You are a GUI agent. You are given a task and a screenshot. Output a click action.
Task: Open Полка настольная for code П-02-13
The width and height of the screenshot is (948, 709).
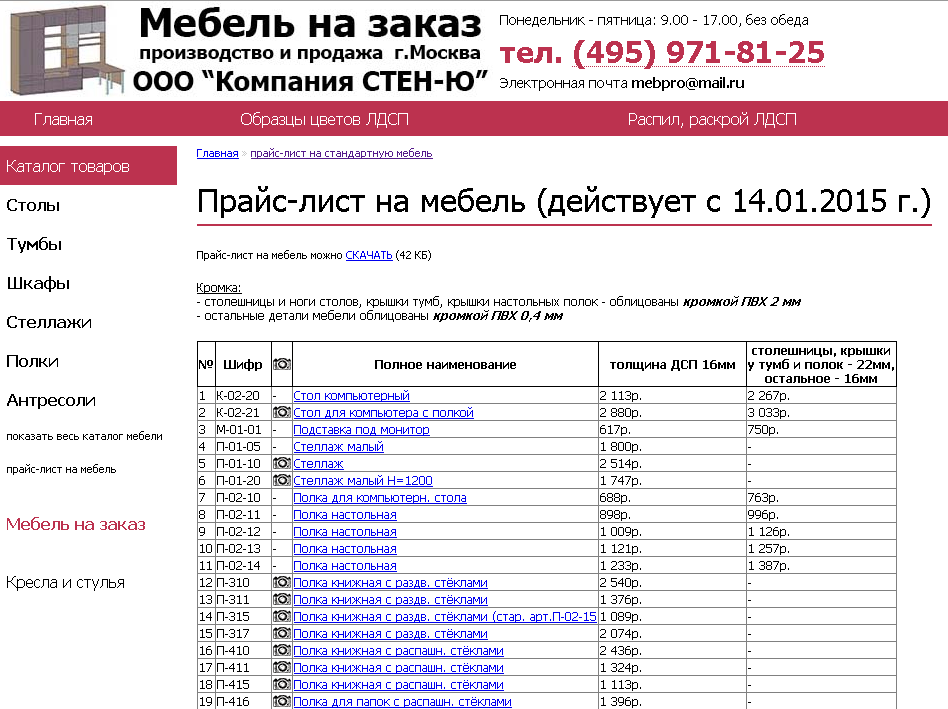pyautogui.click(x=345, y=548)
